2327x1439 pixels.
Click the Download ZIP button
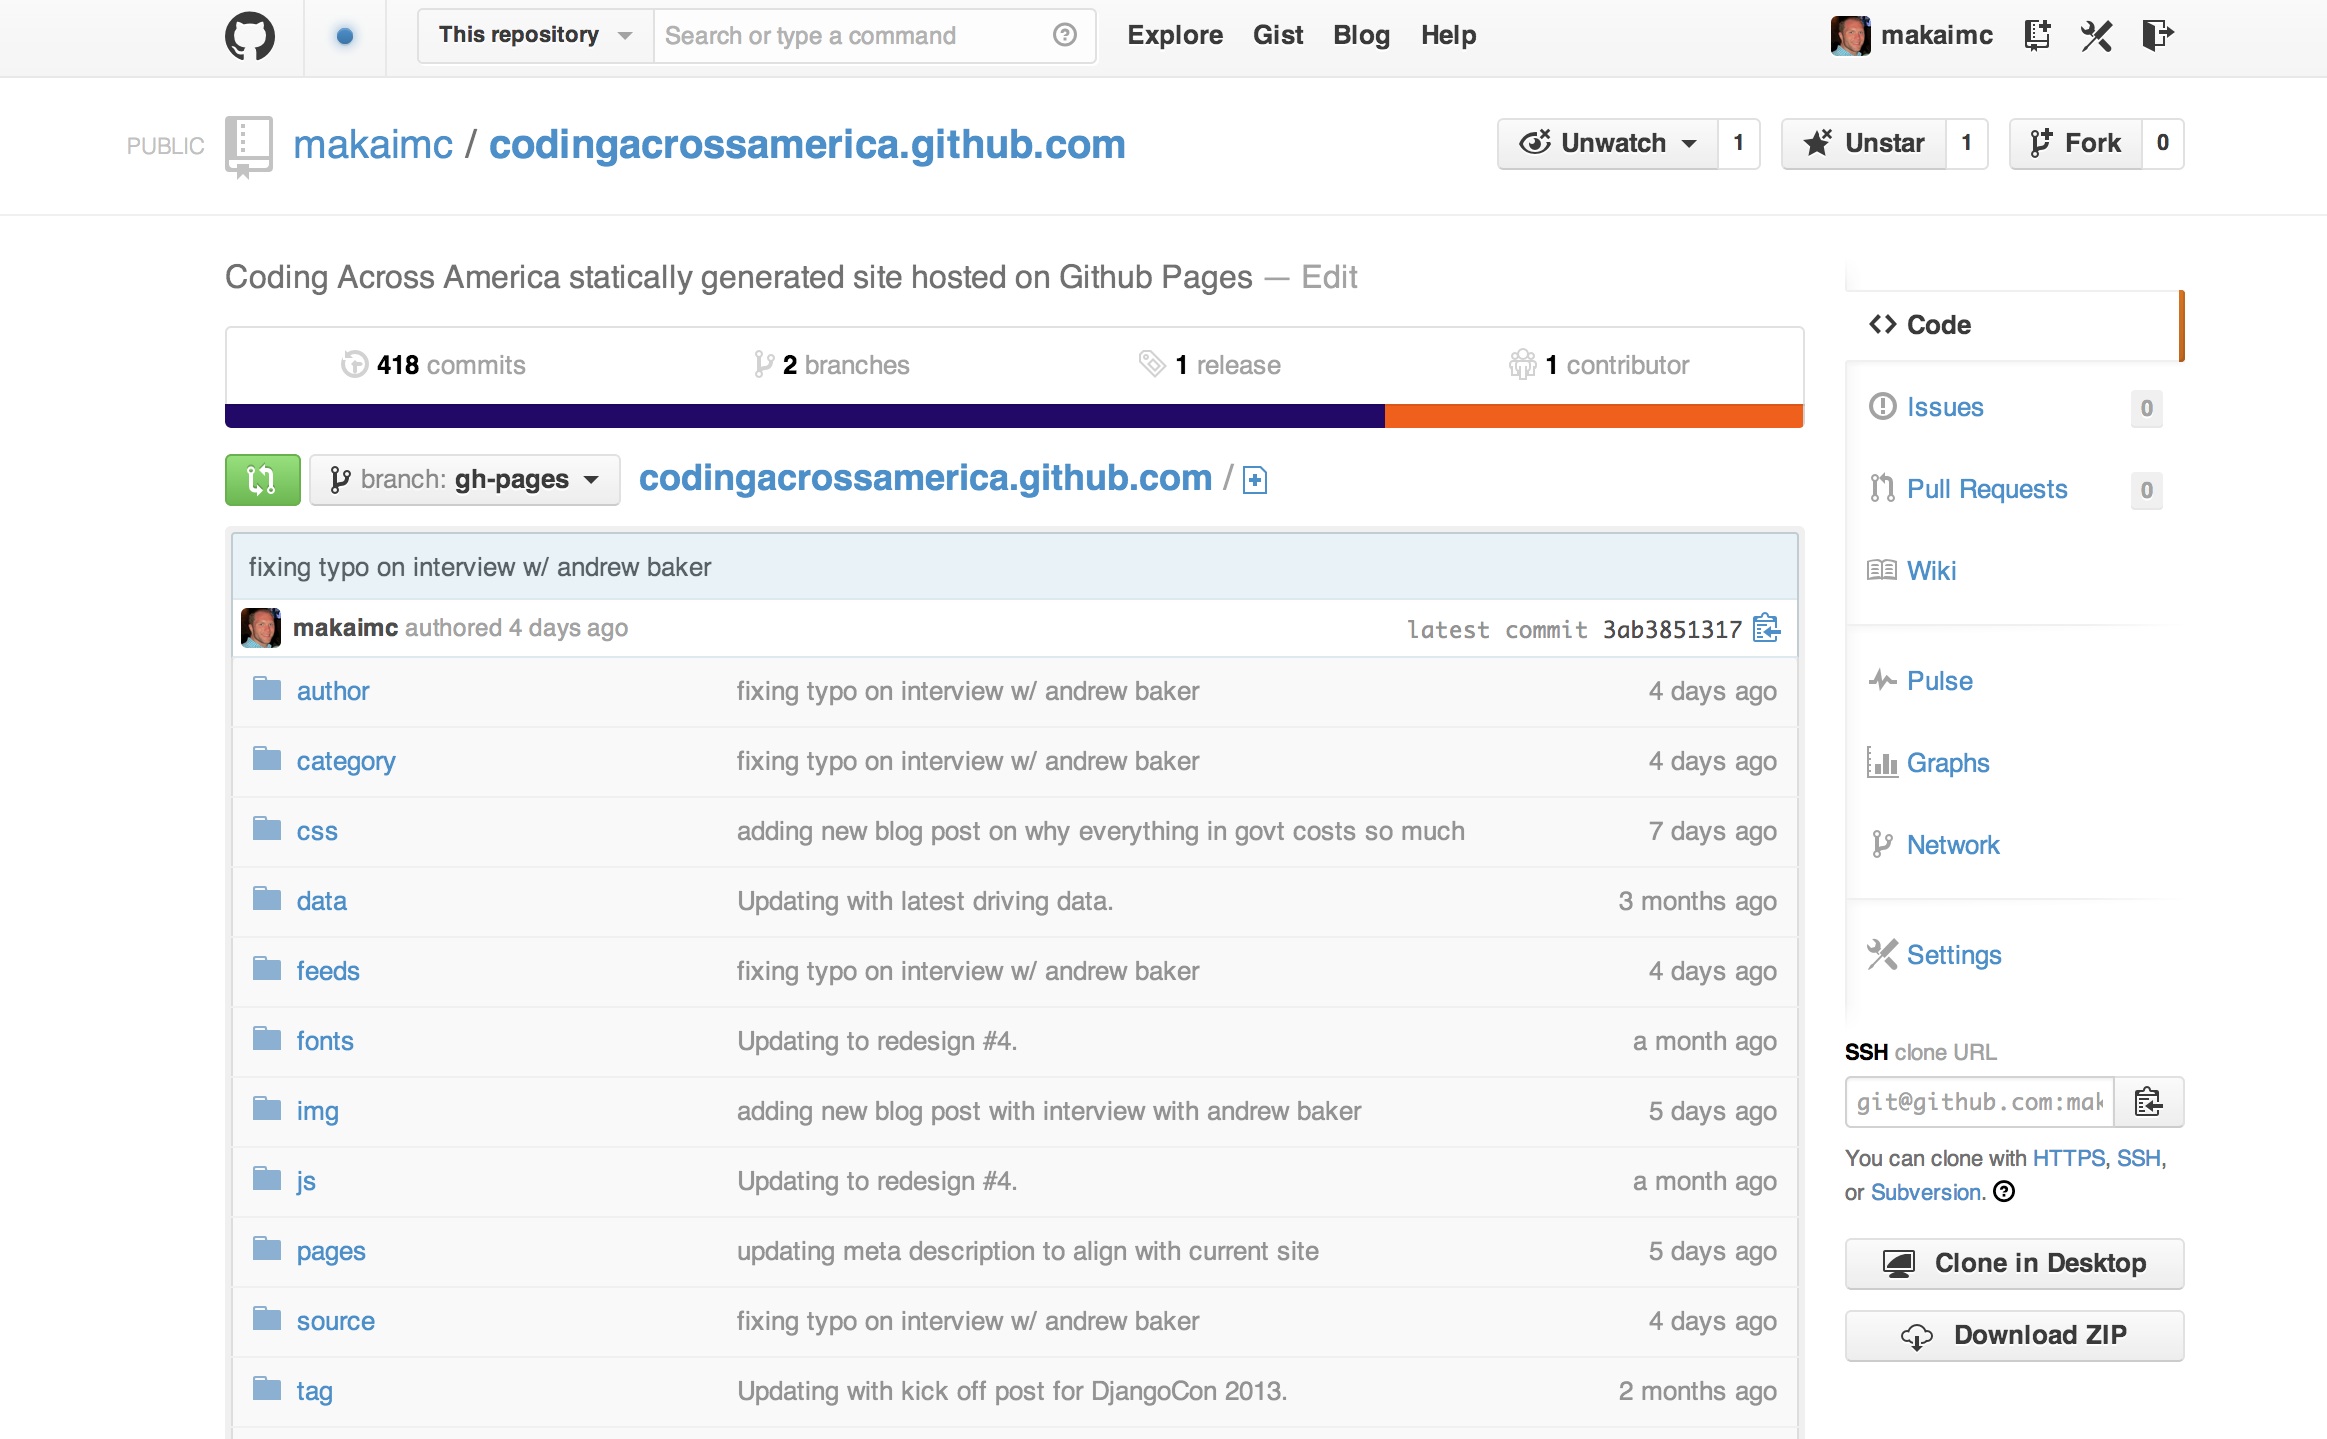[x=2014, y=1335]
